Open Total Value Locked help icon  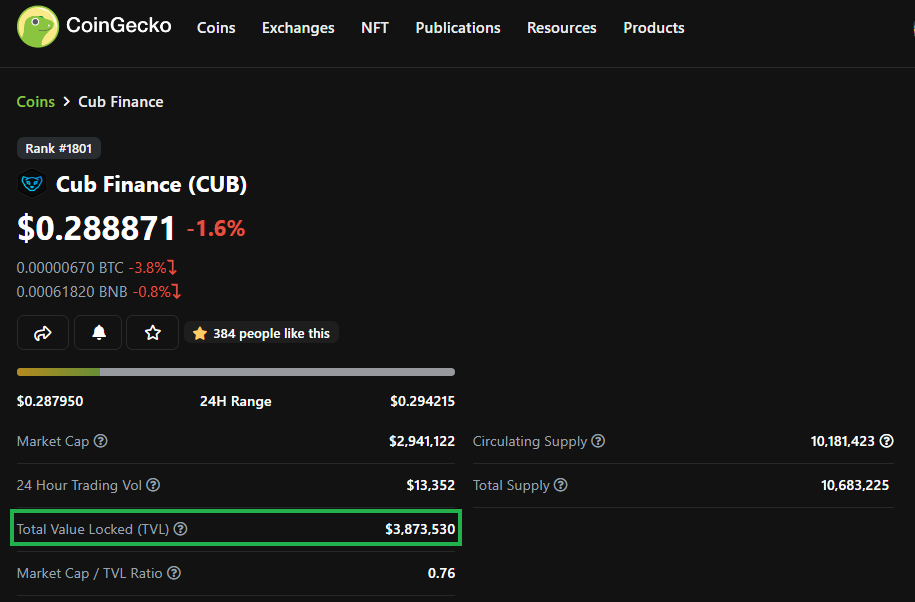180,529
